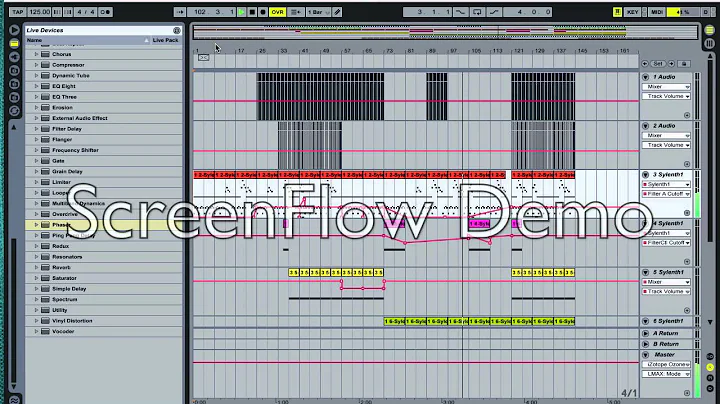Open the Plug-In Devices browser icon
This screenshot has height=404, width=720.
point(14,57)
